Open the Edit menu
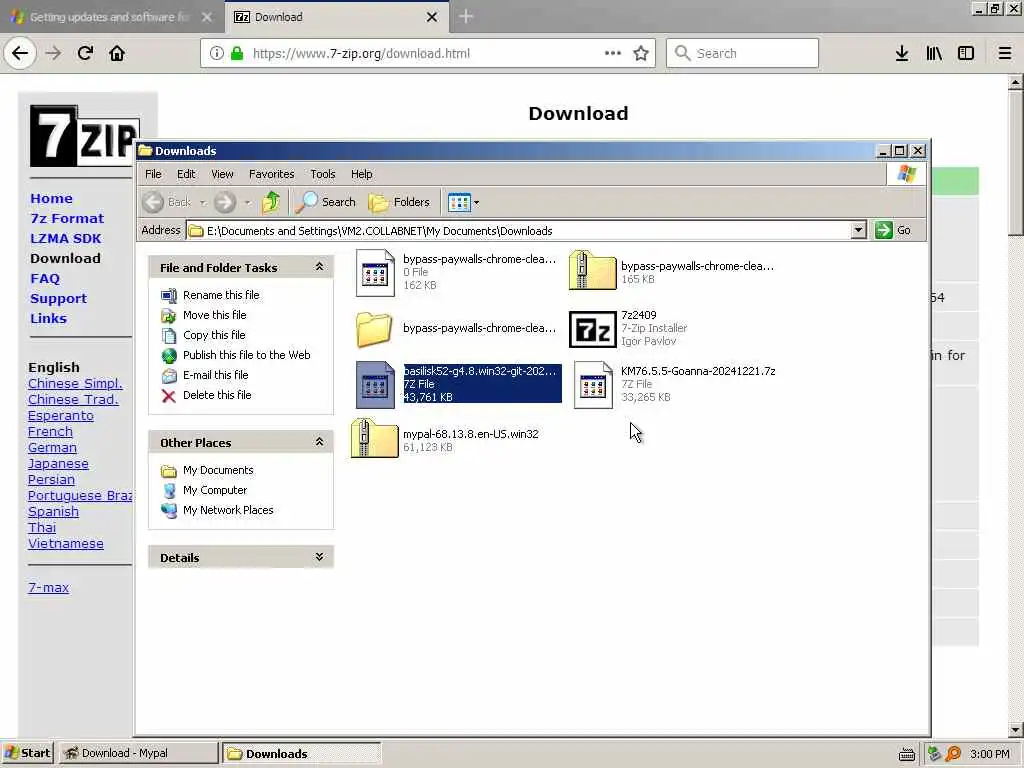Viewport: 1024px width, 768px height. 186,174
